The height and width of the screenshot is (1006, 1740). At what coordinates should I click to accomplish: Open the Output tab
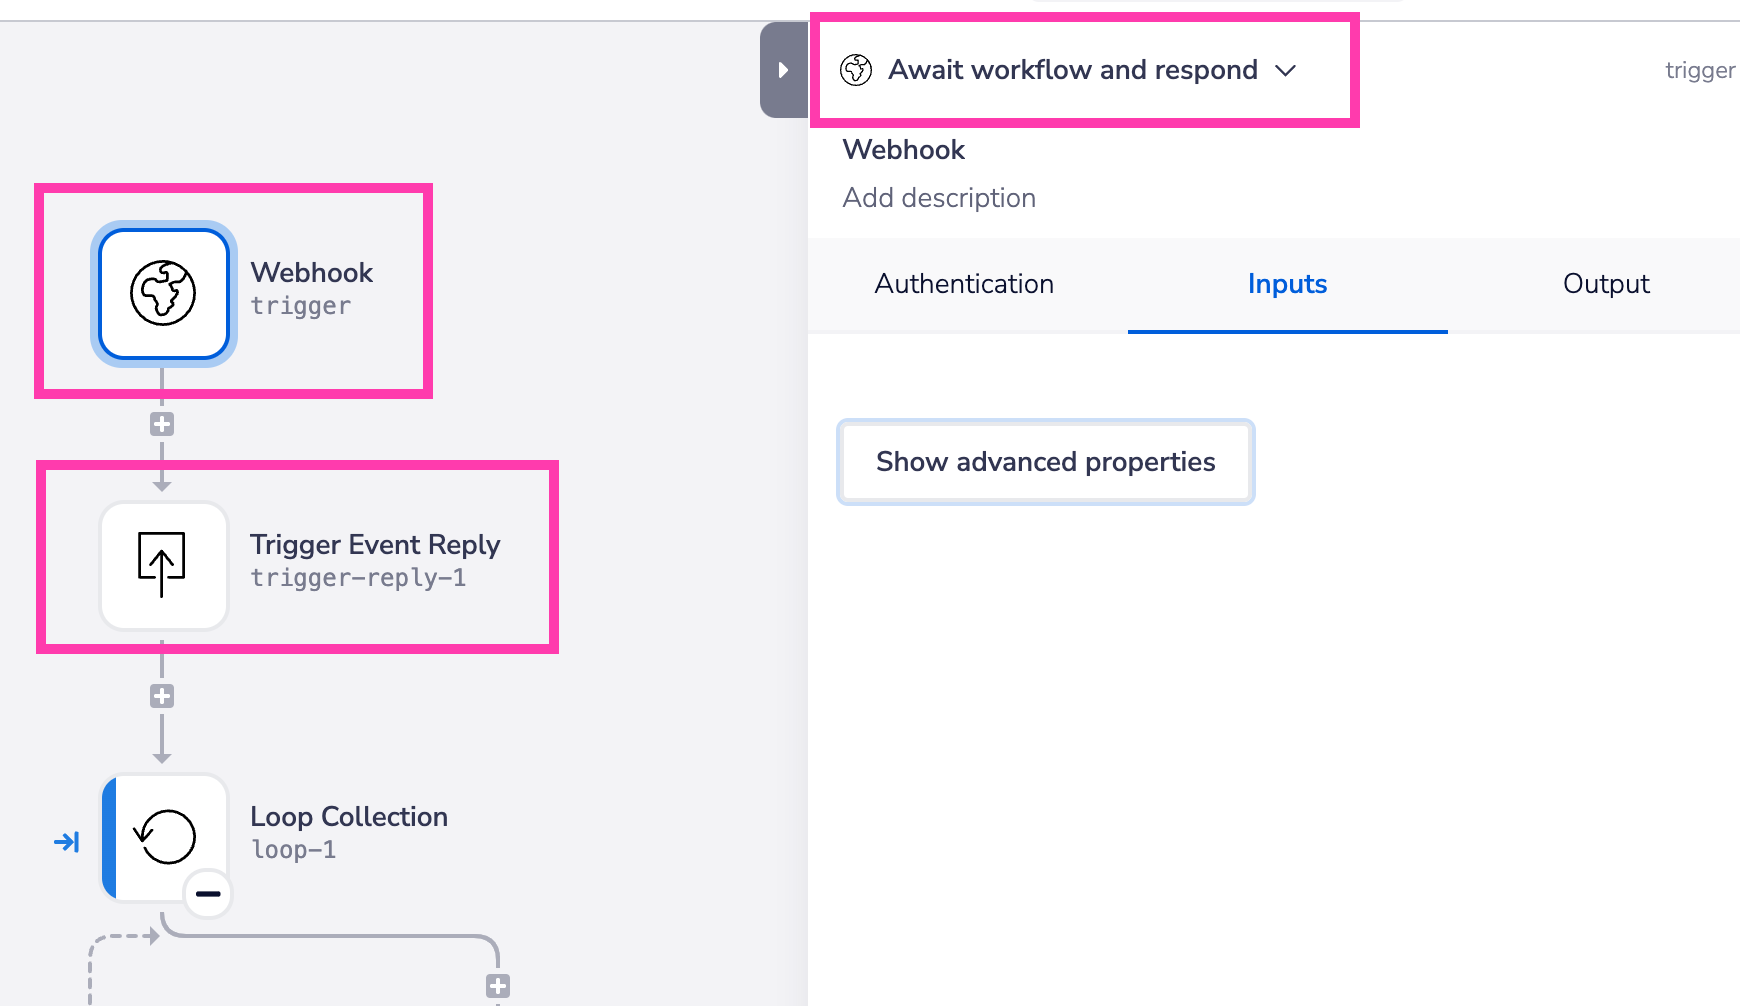click(x=1606, y=284)
